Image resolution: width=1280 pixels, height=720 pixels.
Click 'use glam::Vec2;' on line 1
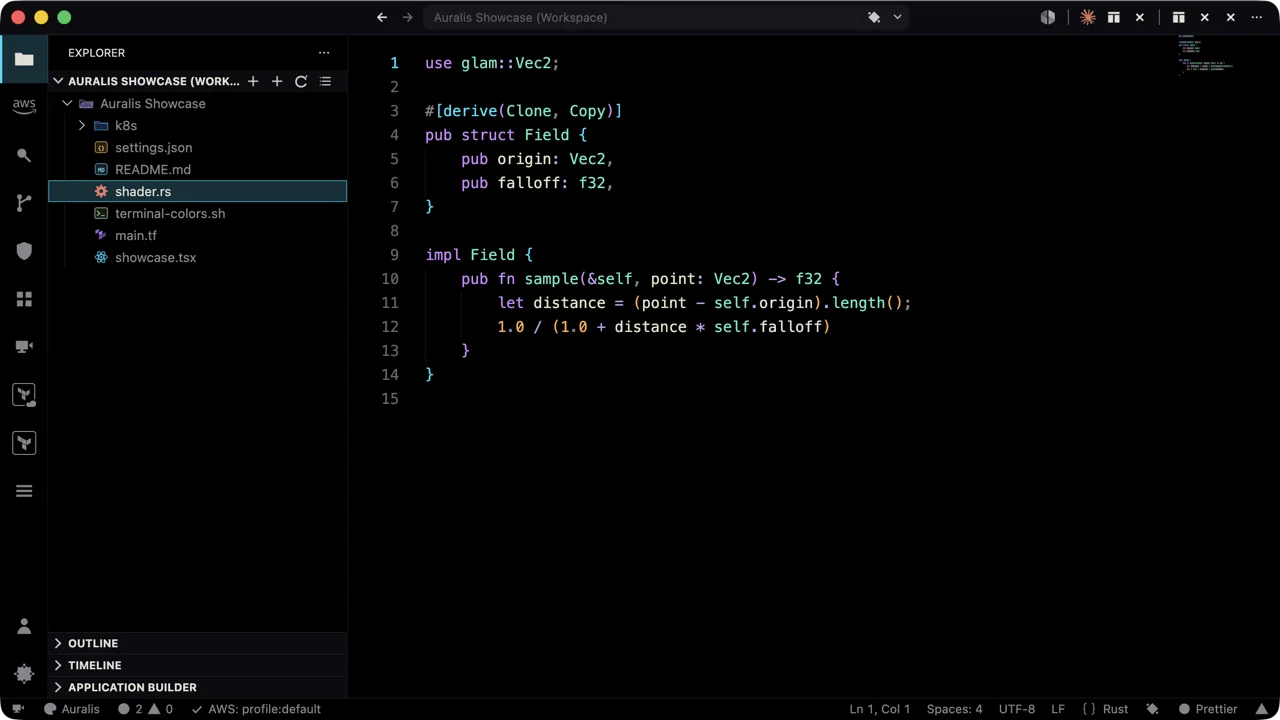tap(492, 63)
